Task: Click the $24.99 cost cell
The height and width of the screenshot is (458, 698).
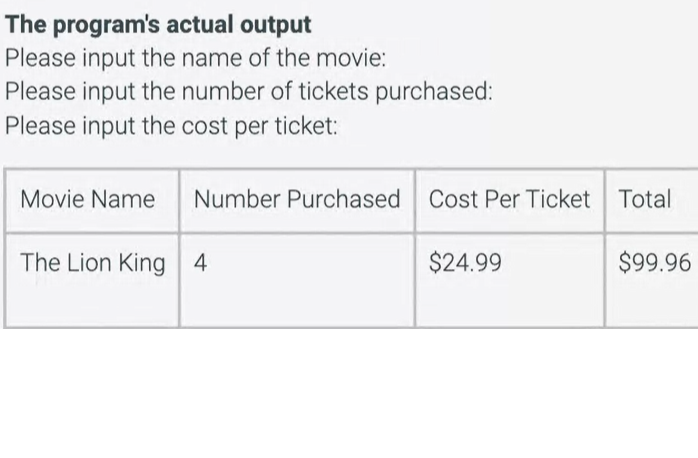Action: (x=509, y=280)
